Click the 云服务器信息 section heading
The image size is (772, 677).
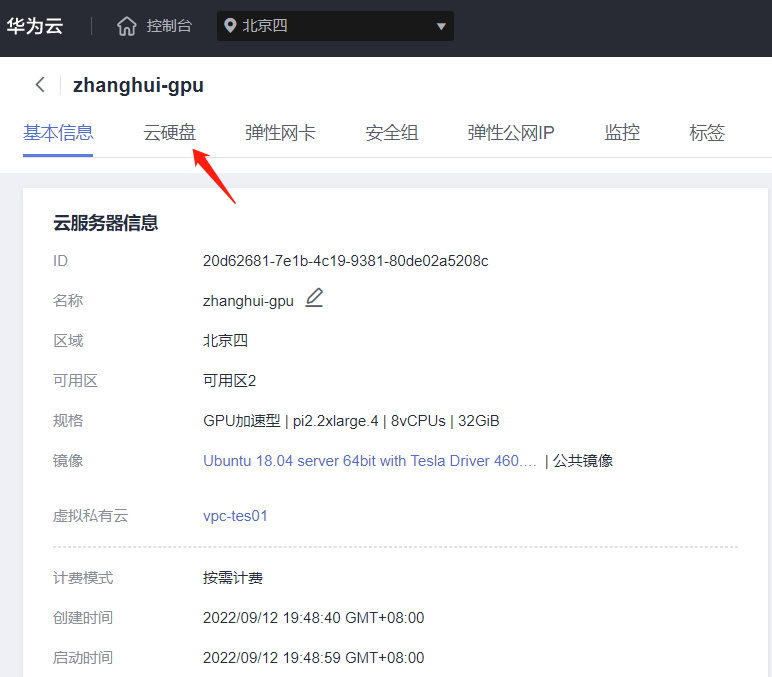pos(105,223)
